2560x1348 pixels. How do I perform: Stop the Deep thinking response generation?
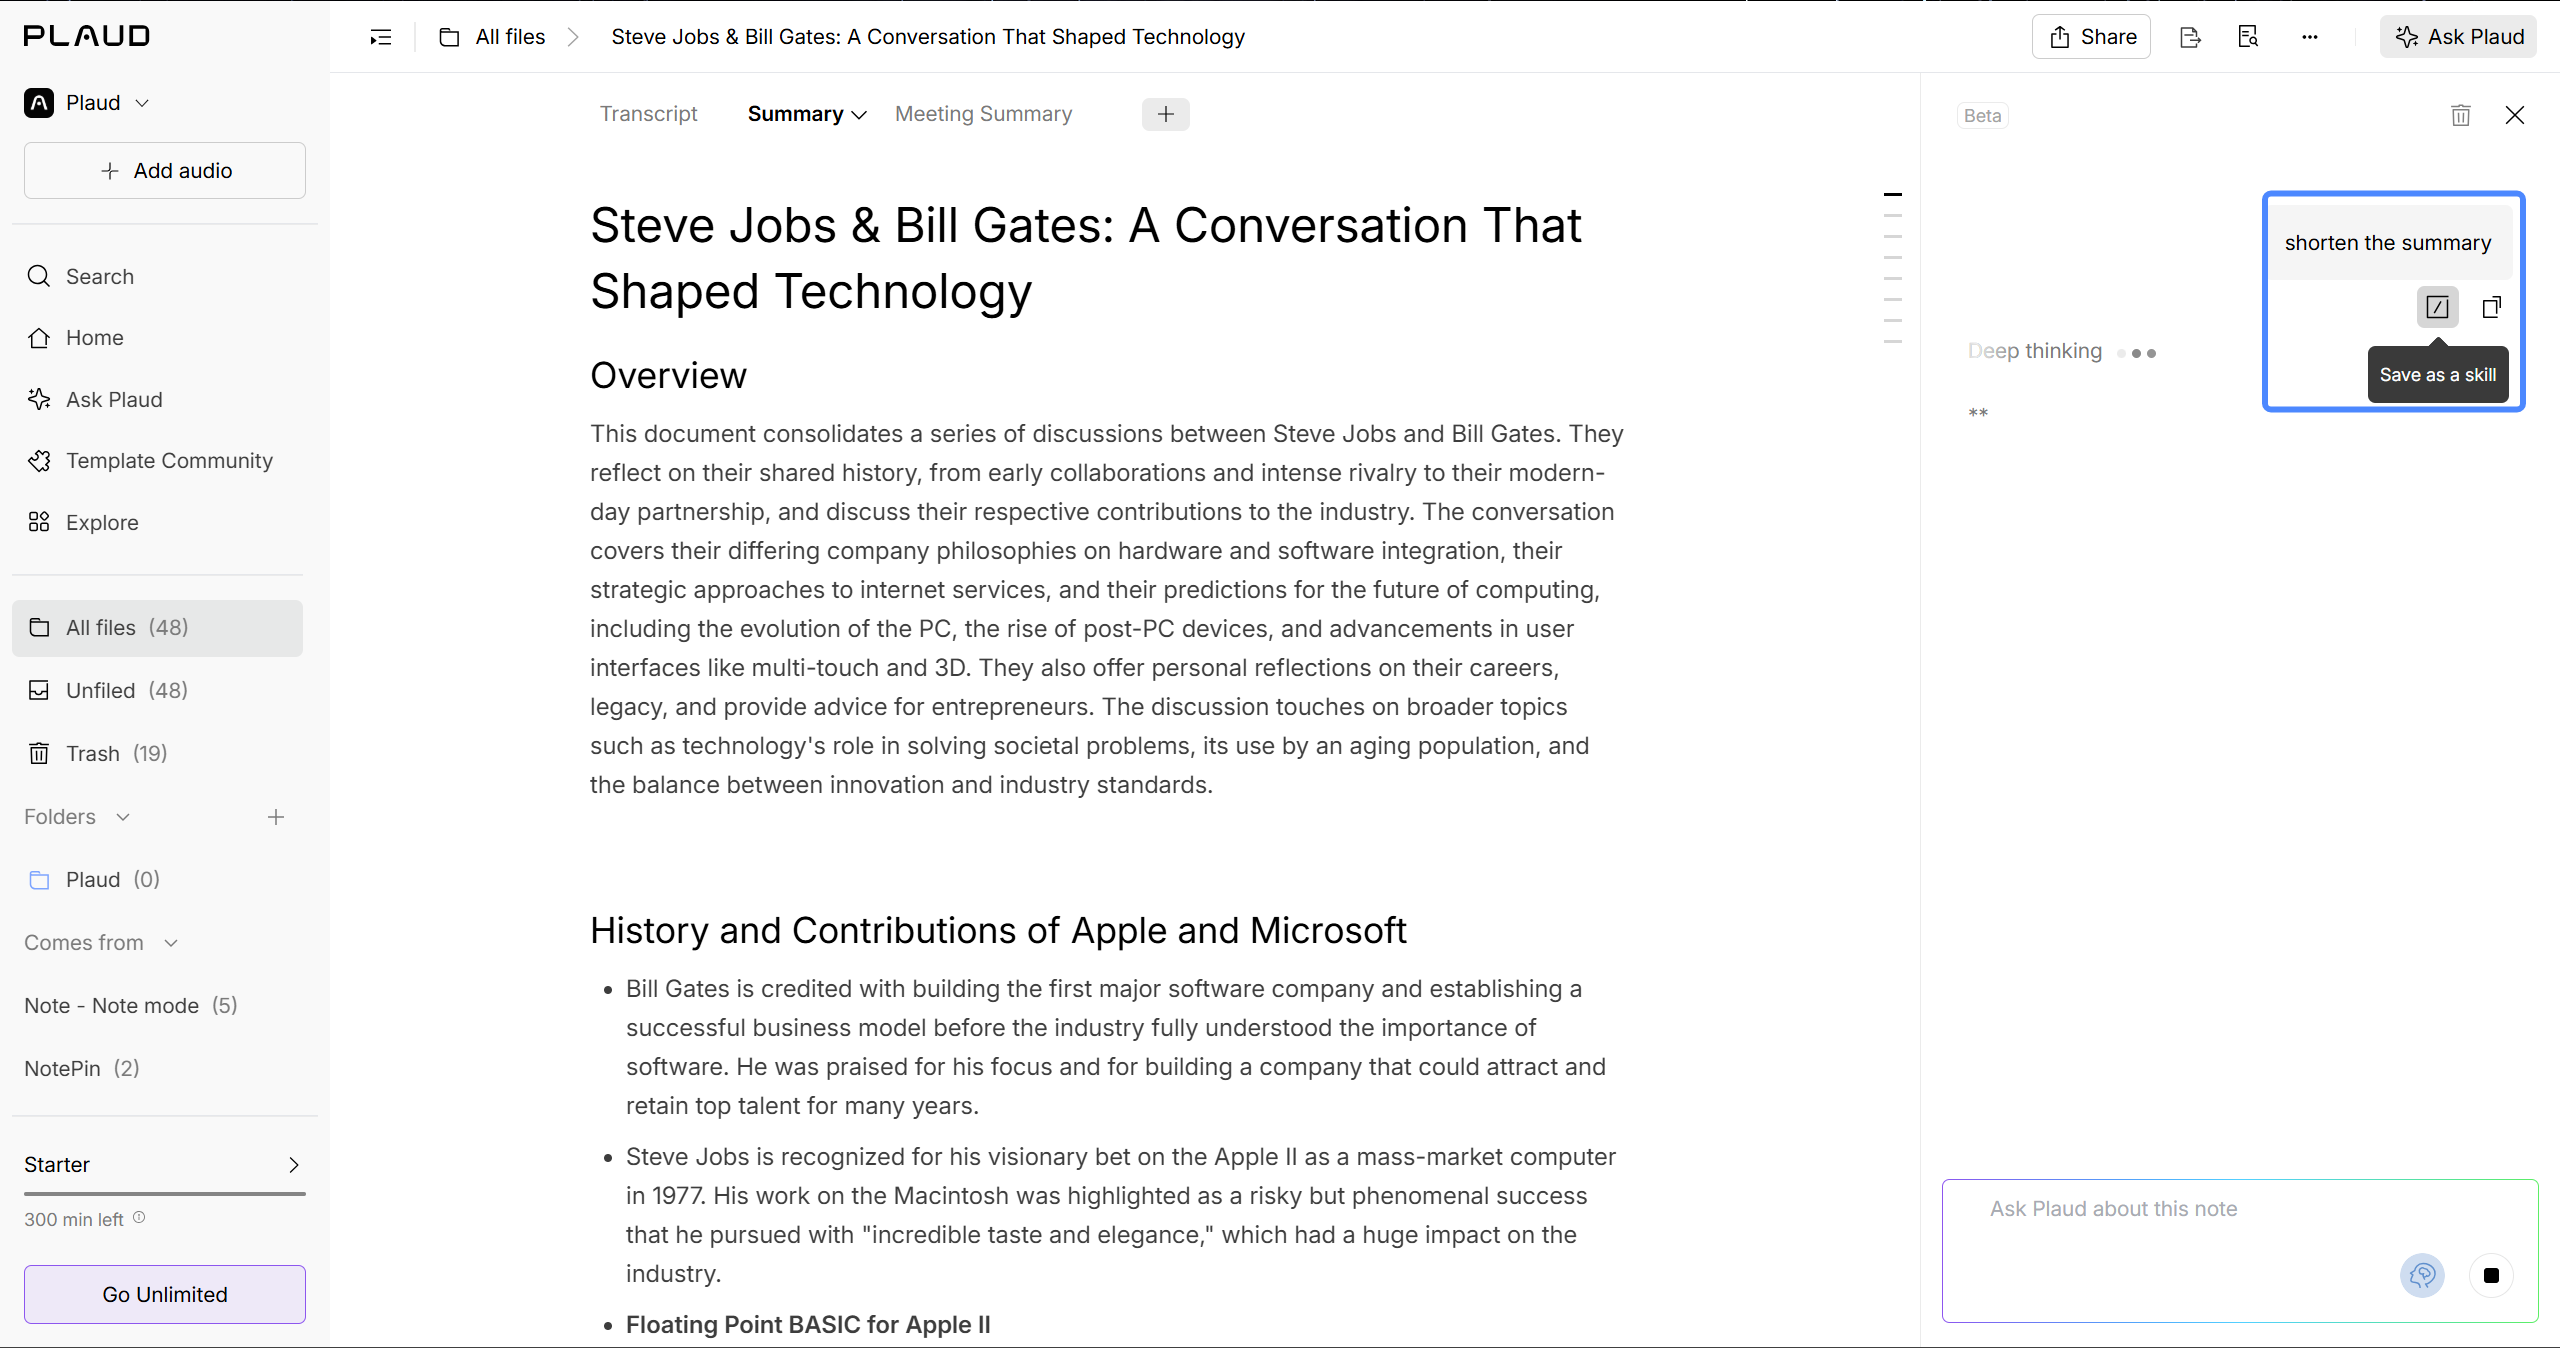[2491, 1275]
